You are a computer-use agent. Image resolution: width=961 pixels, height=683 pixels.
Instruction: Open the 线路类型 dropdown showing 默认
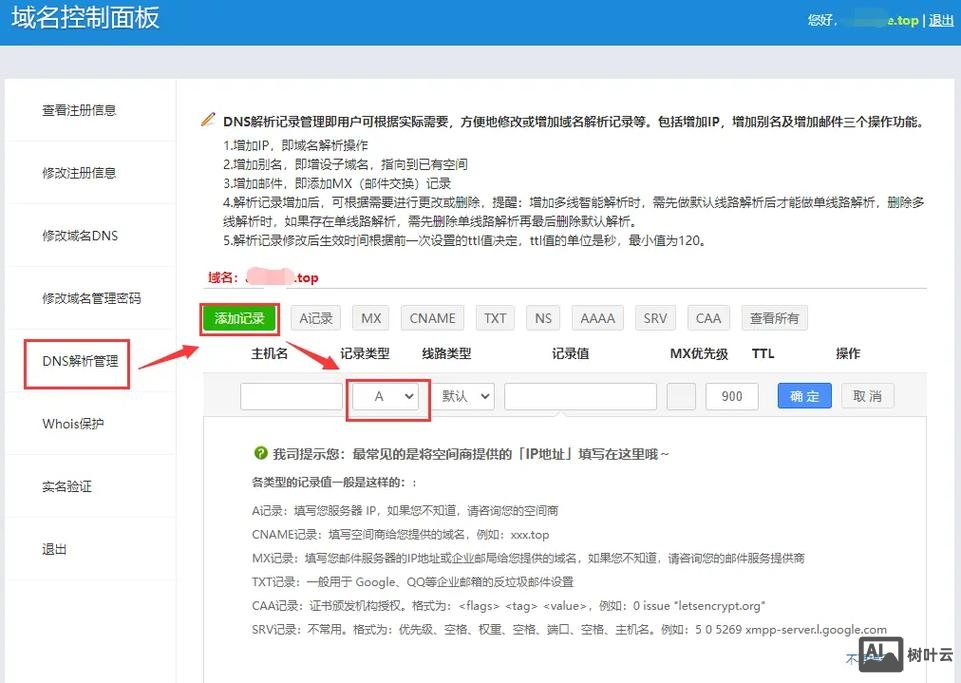pyautogui.click(x=464, y=396)
